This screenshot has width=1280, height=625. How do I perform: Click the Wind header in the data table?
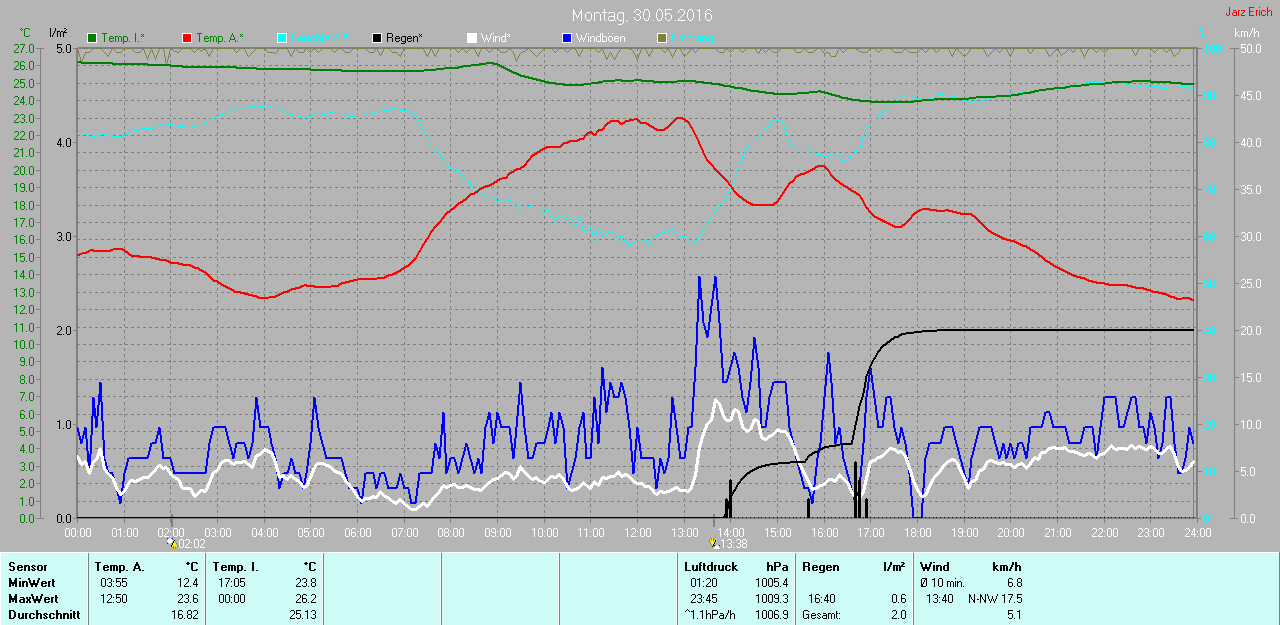[x=935, y=567]
